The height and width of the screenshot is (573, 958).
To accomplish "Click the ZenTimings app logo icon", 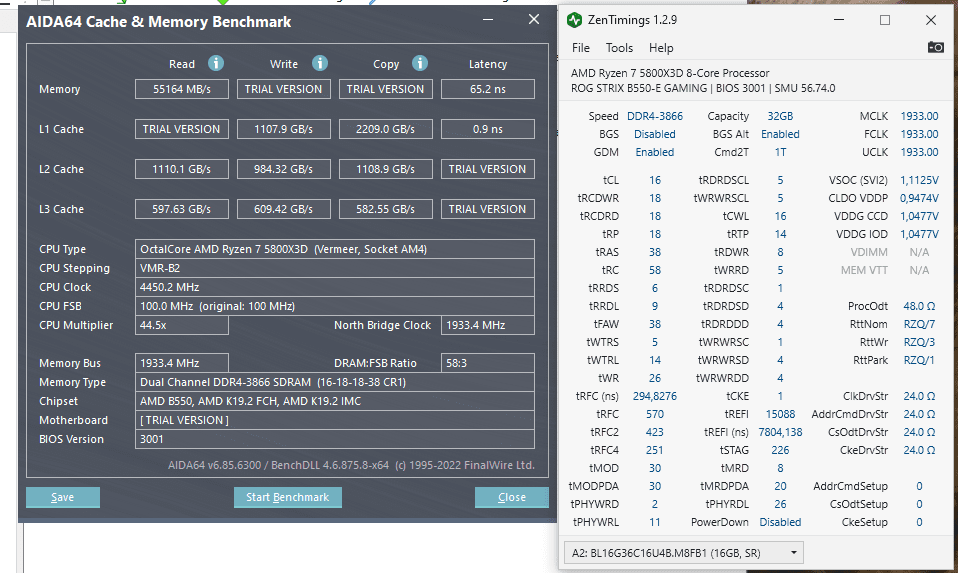I will click(x=574, y=20).
